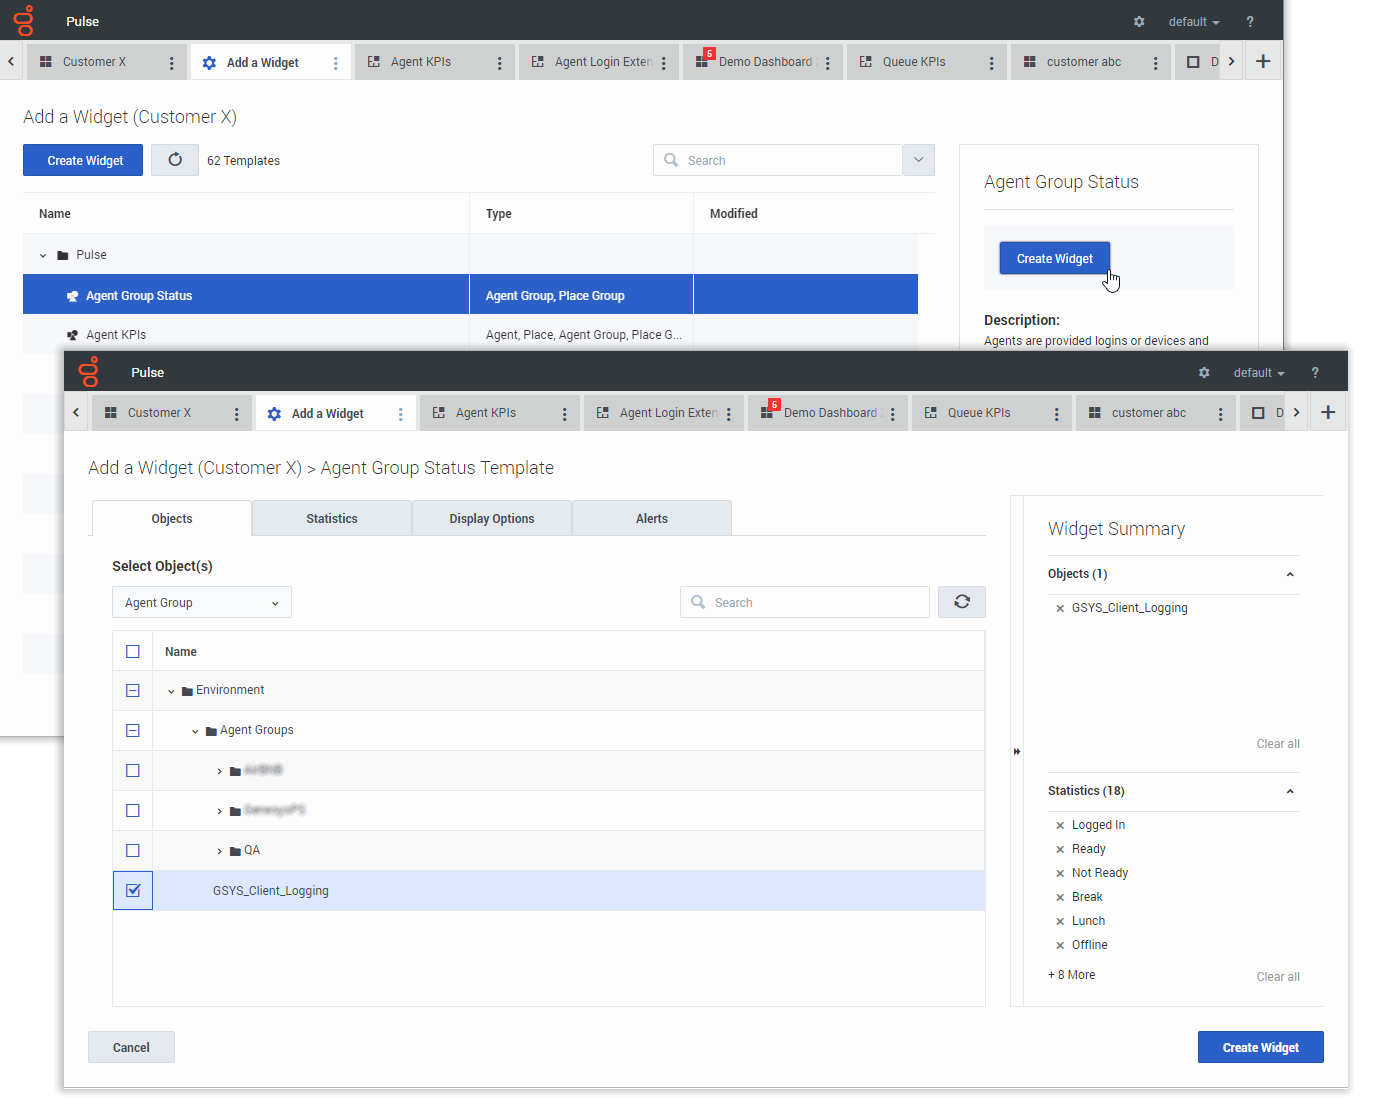
Task: Open help question mark in back window
Action: tap(1250, 21)
